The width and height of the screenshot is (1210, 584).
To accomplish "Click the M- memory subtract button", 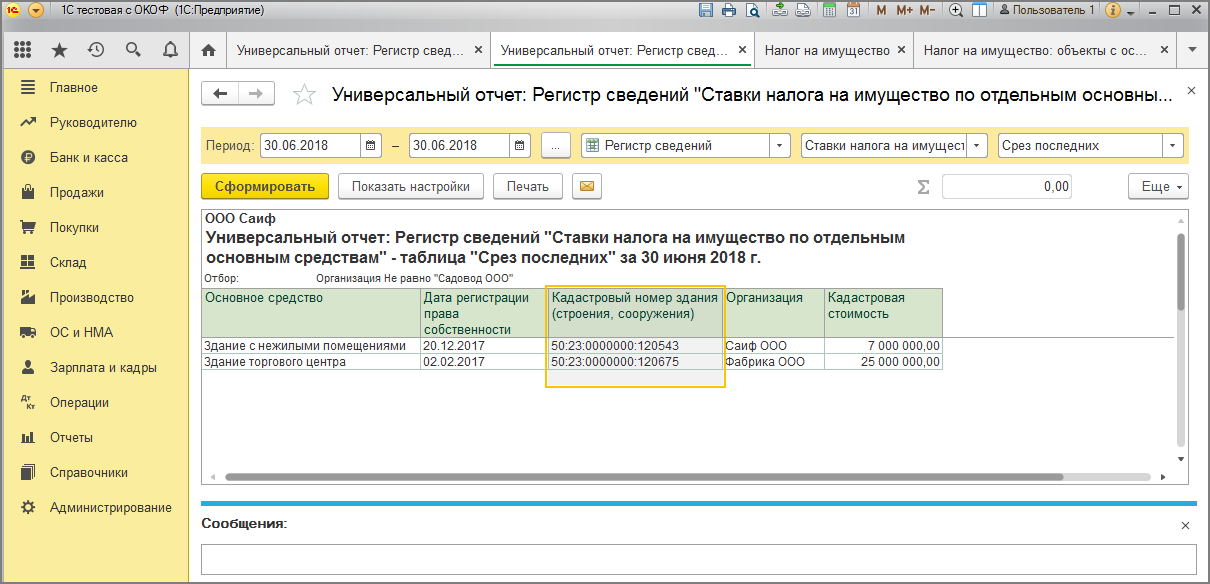I will click(x=927, y=10).
